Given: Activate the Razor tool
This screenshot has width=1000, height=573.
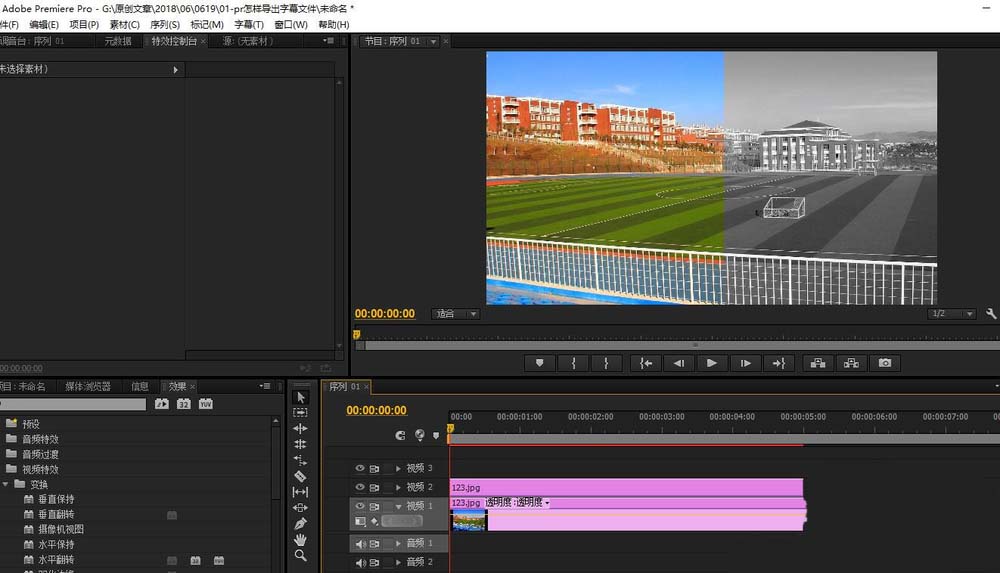Looking at the screenshot, I should tap(300, 476).
